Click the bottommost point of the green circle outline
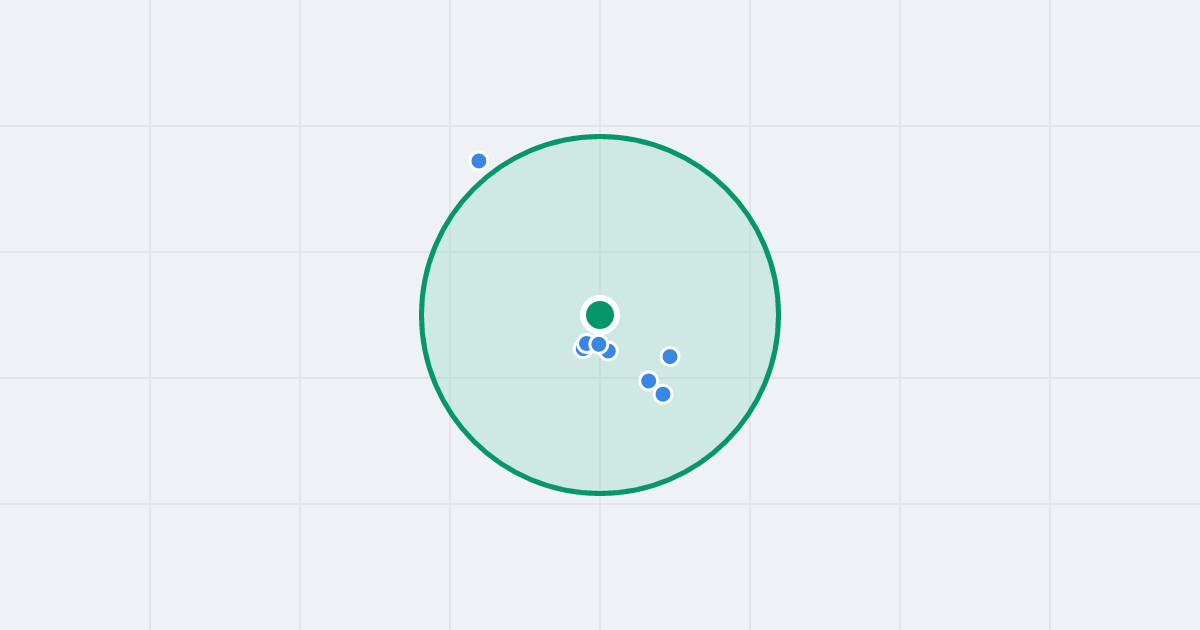 tap(600, 493)
